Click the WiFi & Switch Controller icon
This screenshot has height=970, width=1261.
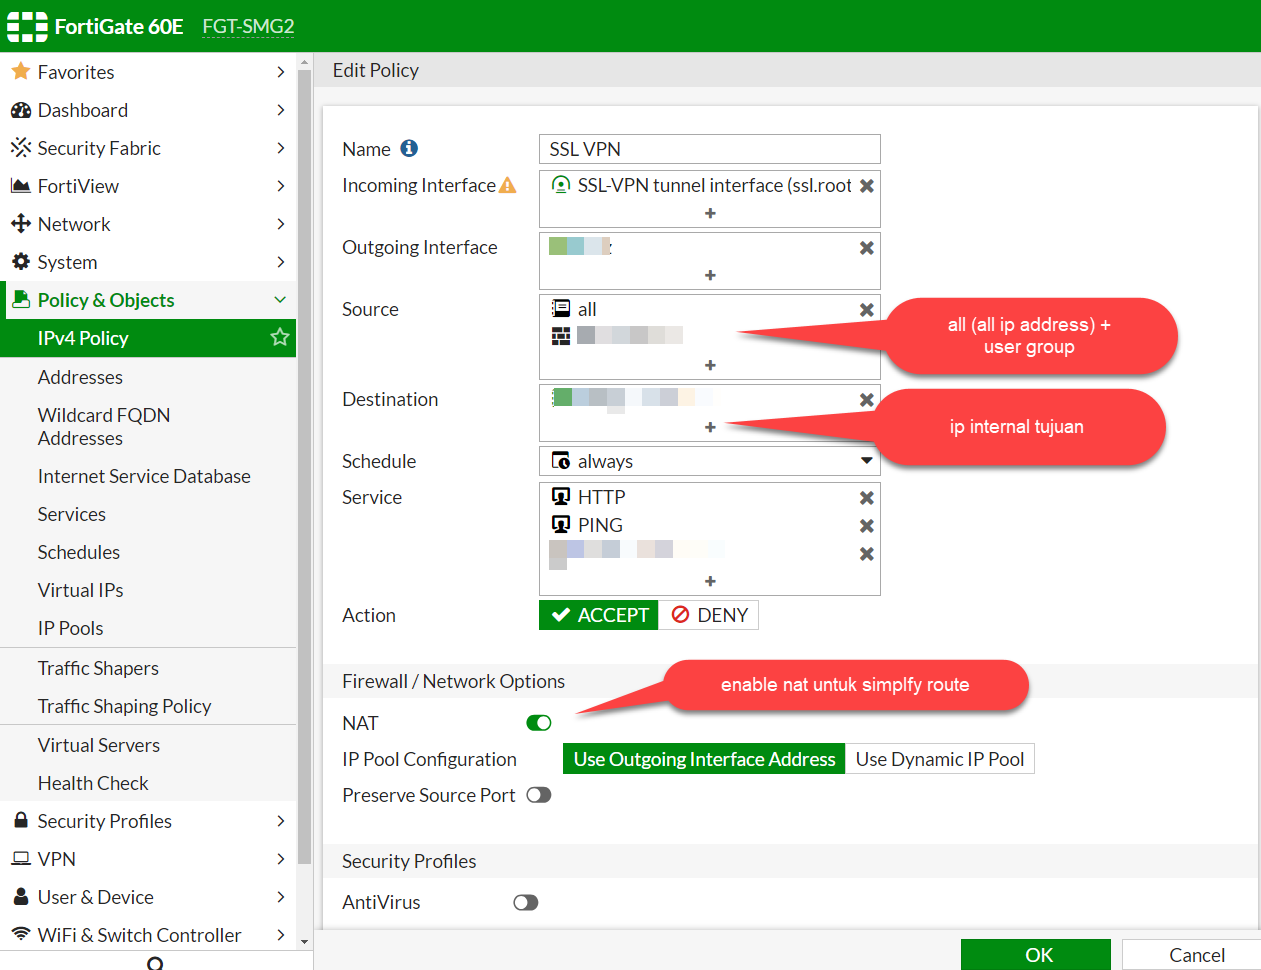(20, 934)
